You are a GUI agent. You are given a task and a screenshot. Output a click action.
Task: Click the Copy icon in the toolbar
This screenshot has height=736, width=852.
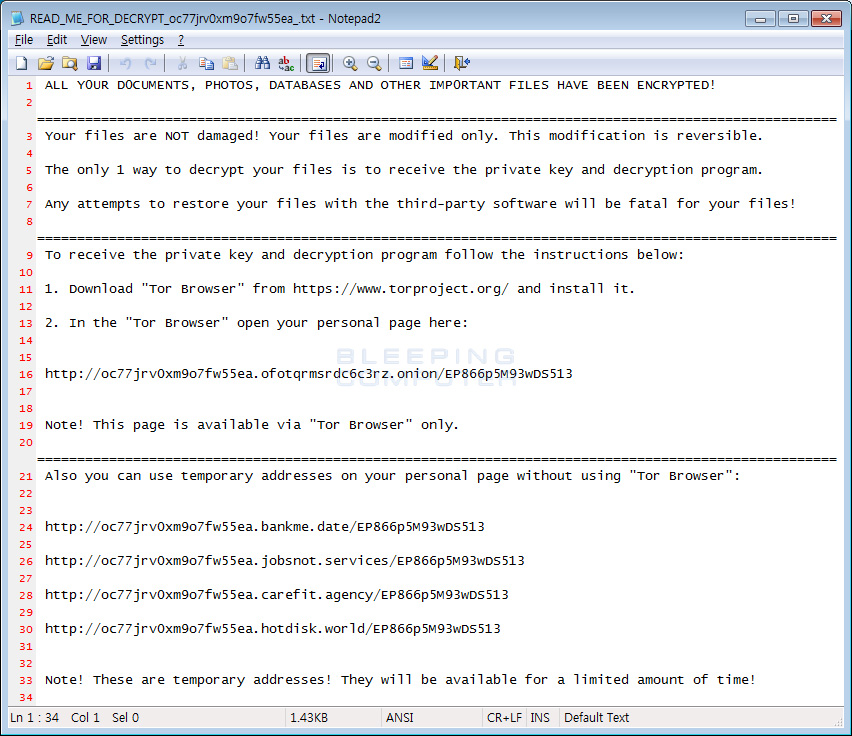click(206, 64)
